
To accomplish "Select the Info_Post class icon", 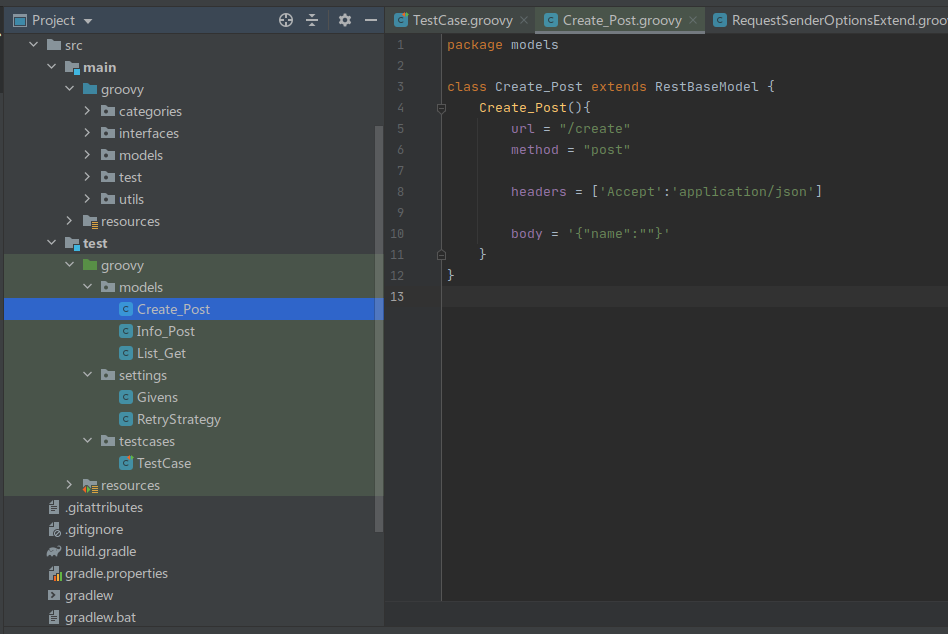I will (x=126, y=331).
